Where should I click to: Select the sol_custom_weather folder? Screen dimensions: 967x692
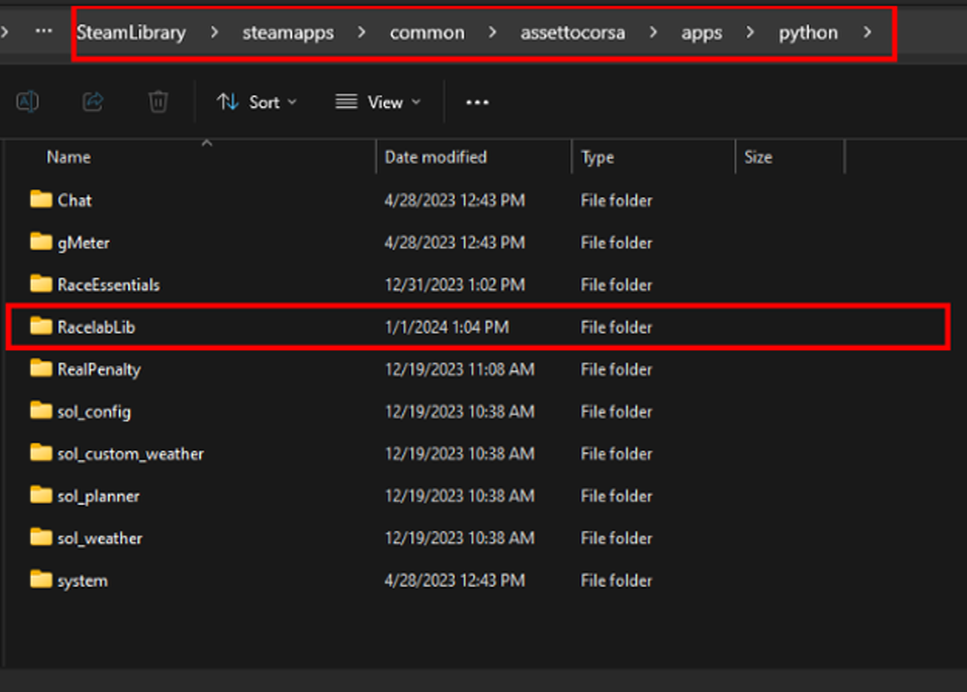pyautogui.click(x=130, y=454)
